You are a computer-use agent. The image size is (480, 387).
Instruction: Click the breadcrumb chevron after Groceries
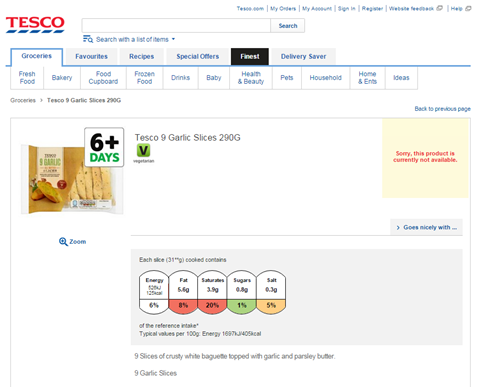(41, 100)
